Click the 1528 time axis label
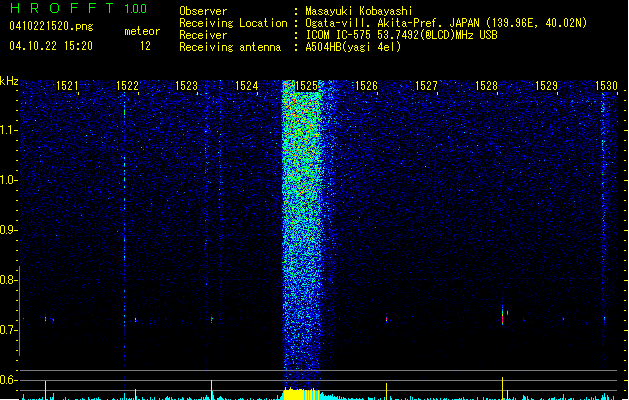The image size is (629, 400). point(486,86)
